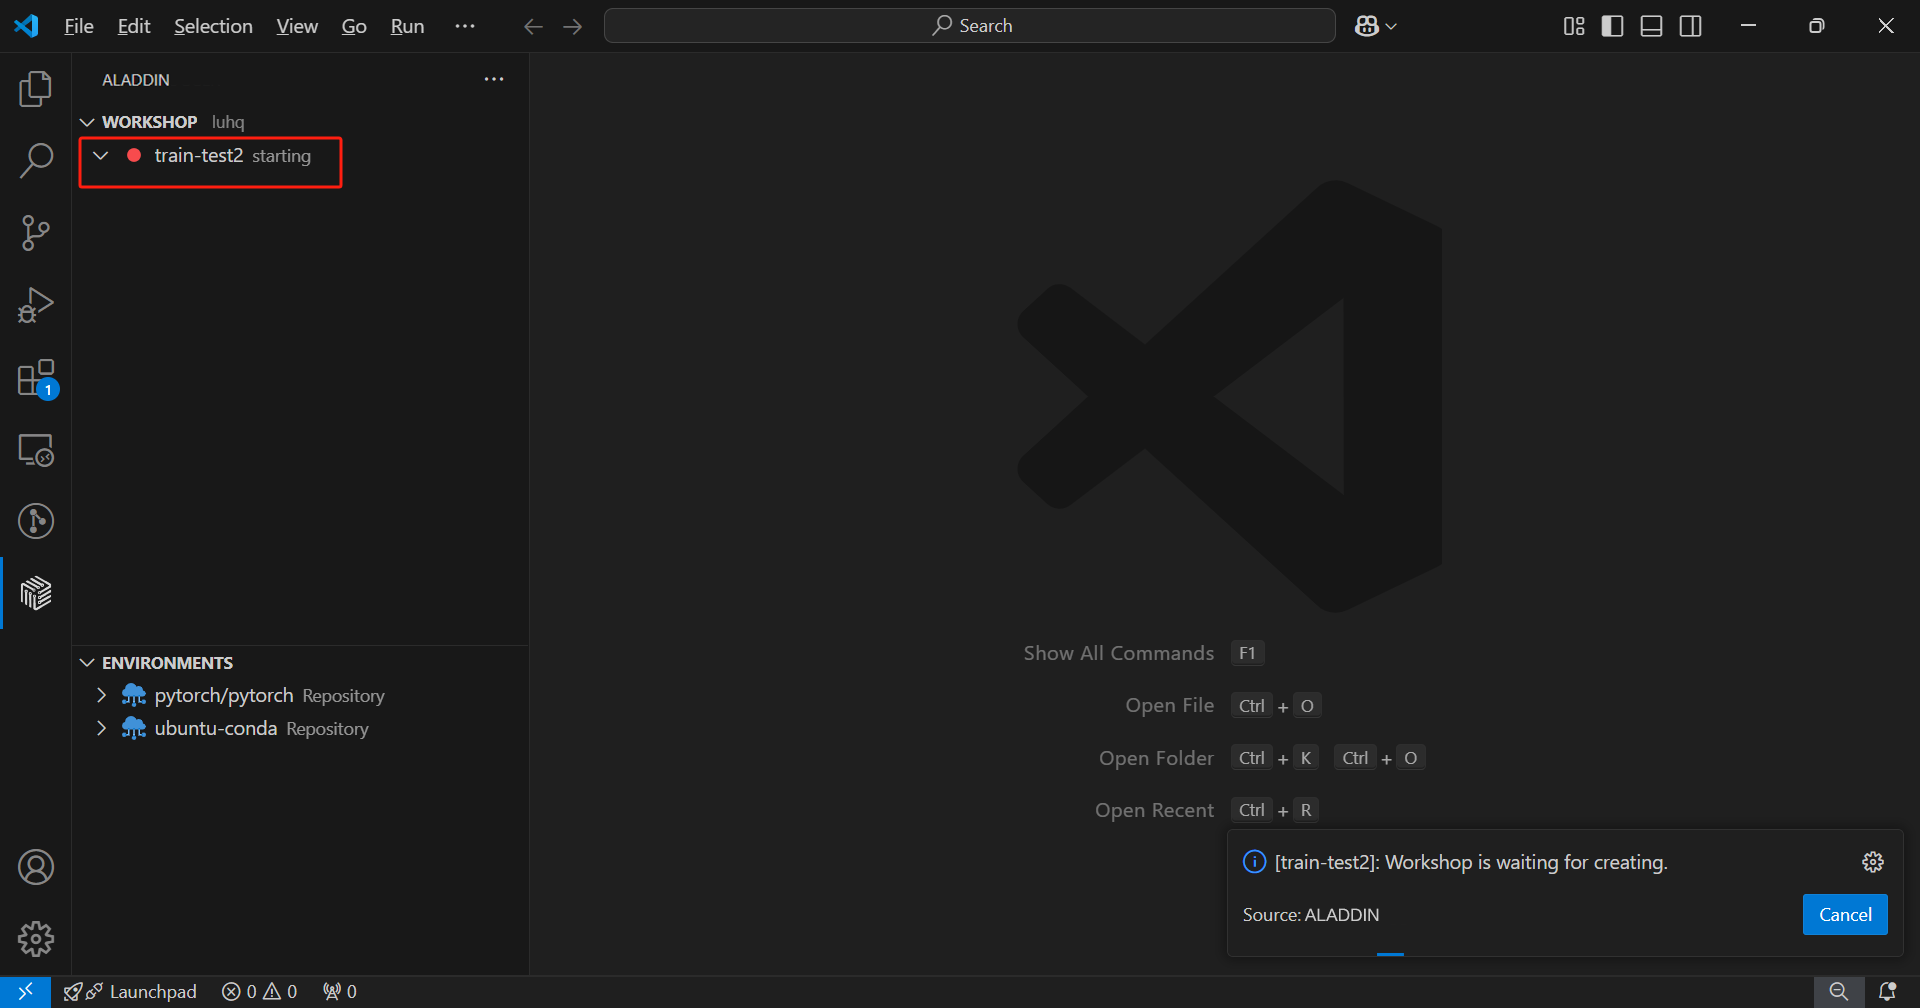Expand the pytorch/pytorch repository

101,695
